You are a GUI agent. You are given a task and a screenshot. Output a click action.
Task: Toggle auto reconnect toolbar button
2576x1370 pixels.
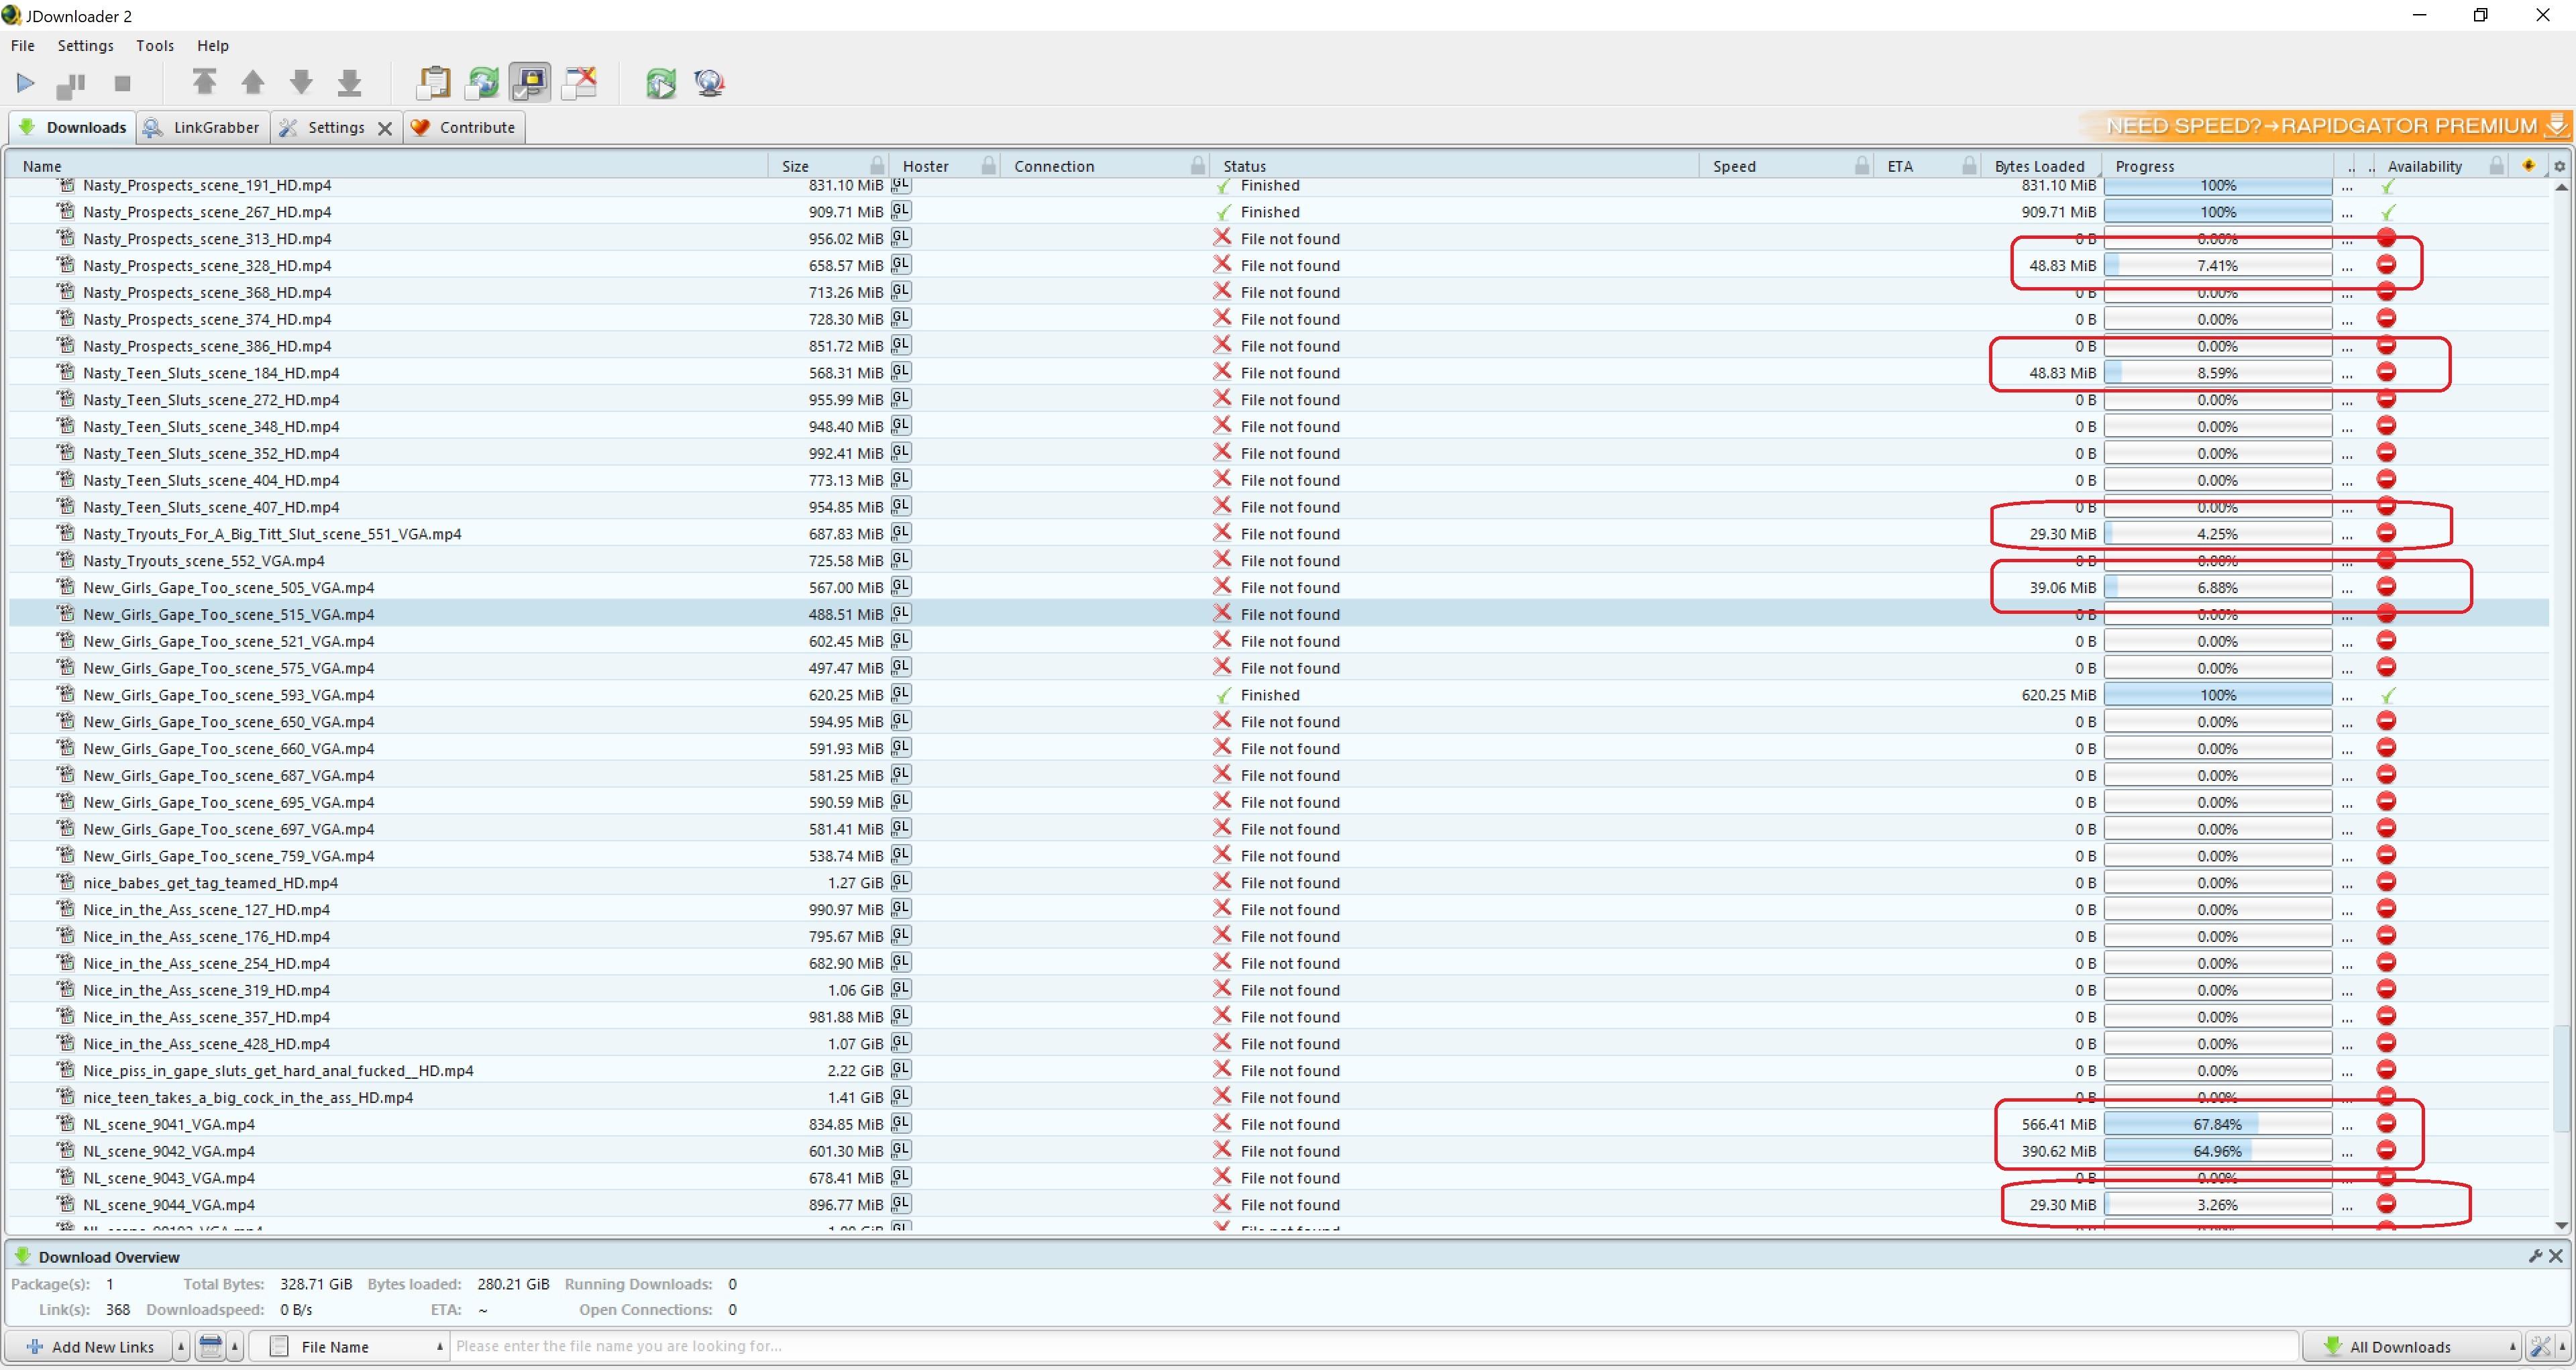(x=482, y=83)
